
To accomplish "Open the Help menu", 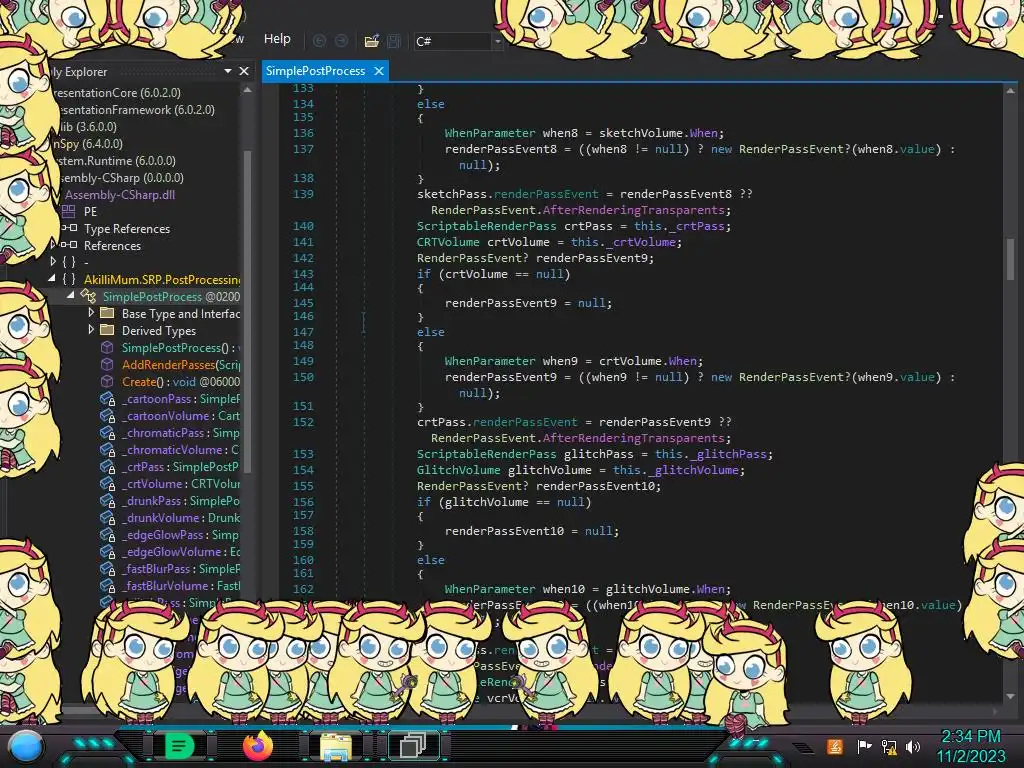I will 277,39.
